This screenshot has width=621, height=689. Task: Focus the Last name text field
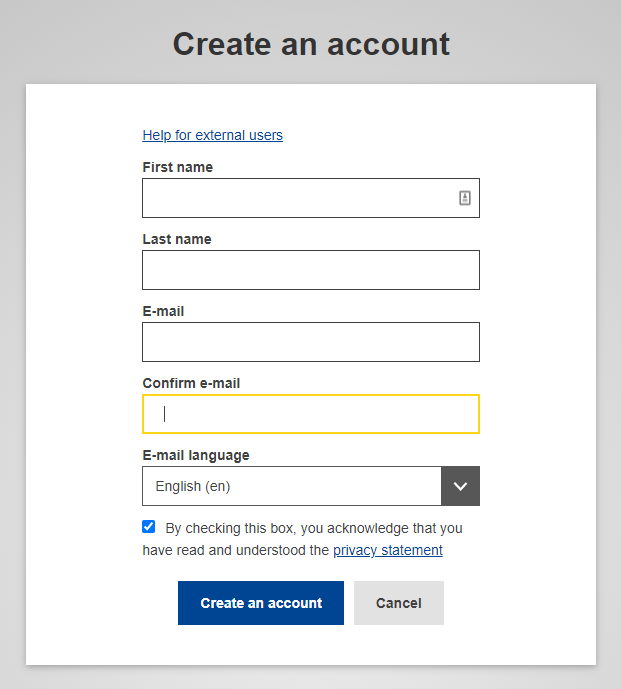pos(311,270)
